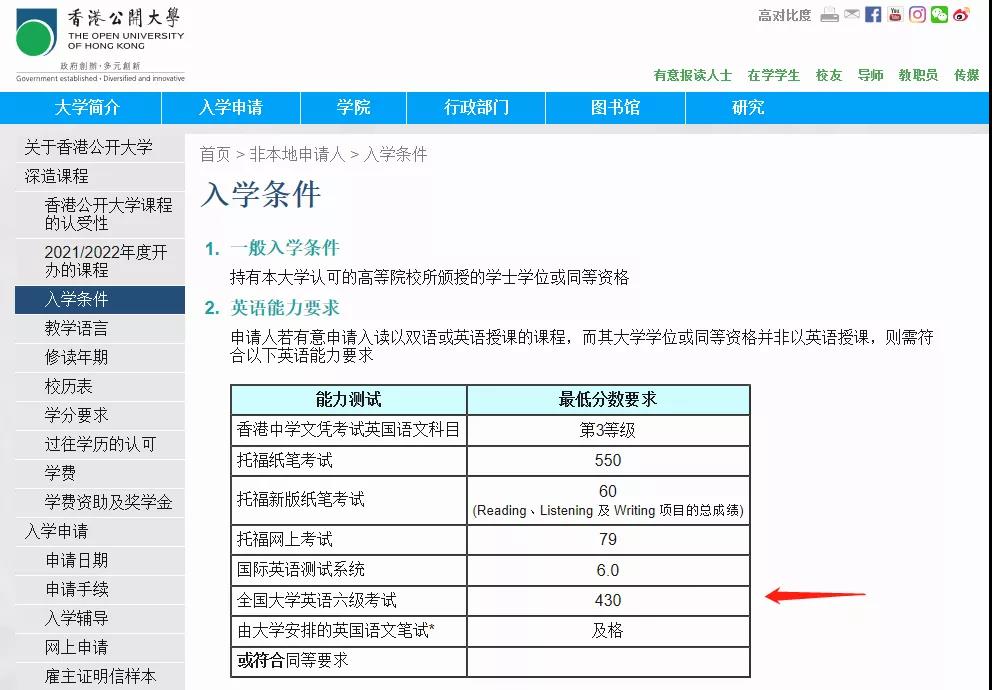Click 第3等级 score cell
Image resolution: width=992 pixels, height=690 pixels.
(608, 430)
